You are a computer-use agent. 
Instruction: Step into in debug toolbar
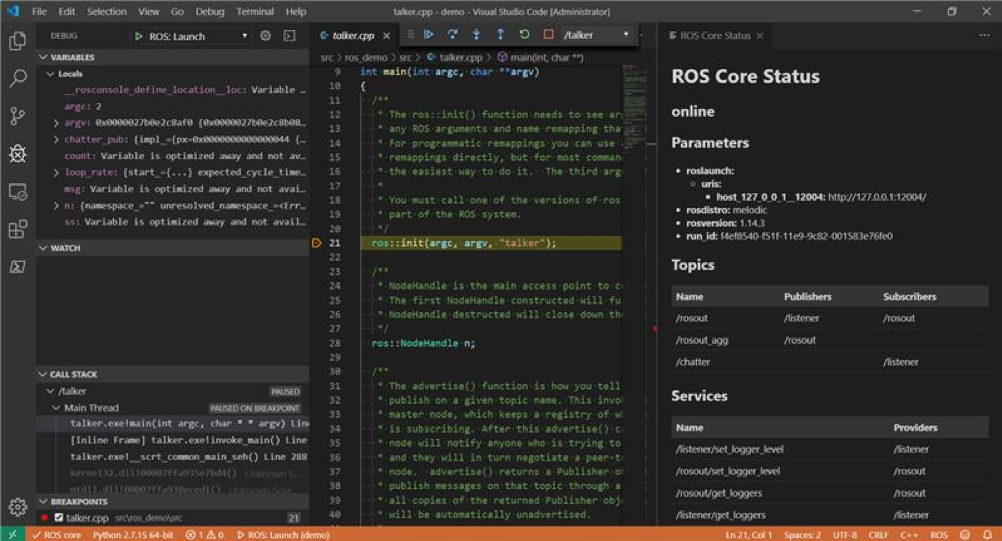pyautogui.click(x=476, y=34)
